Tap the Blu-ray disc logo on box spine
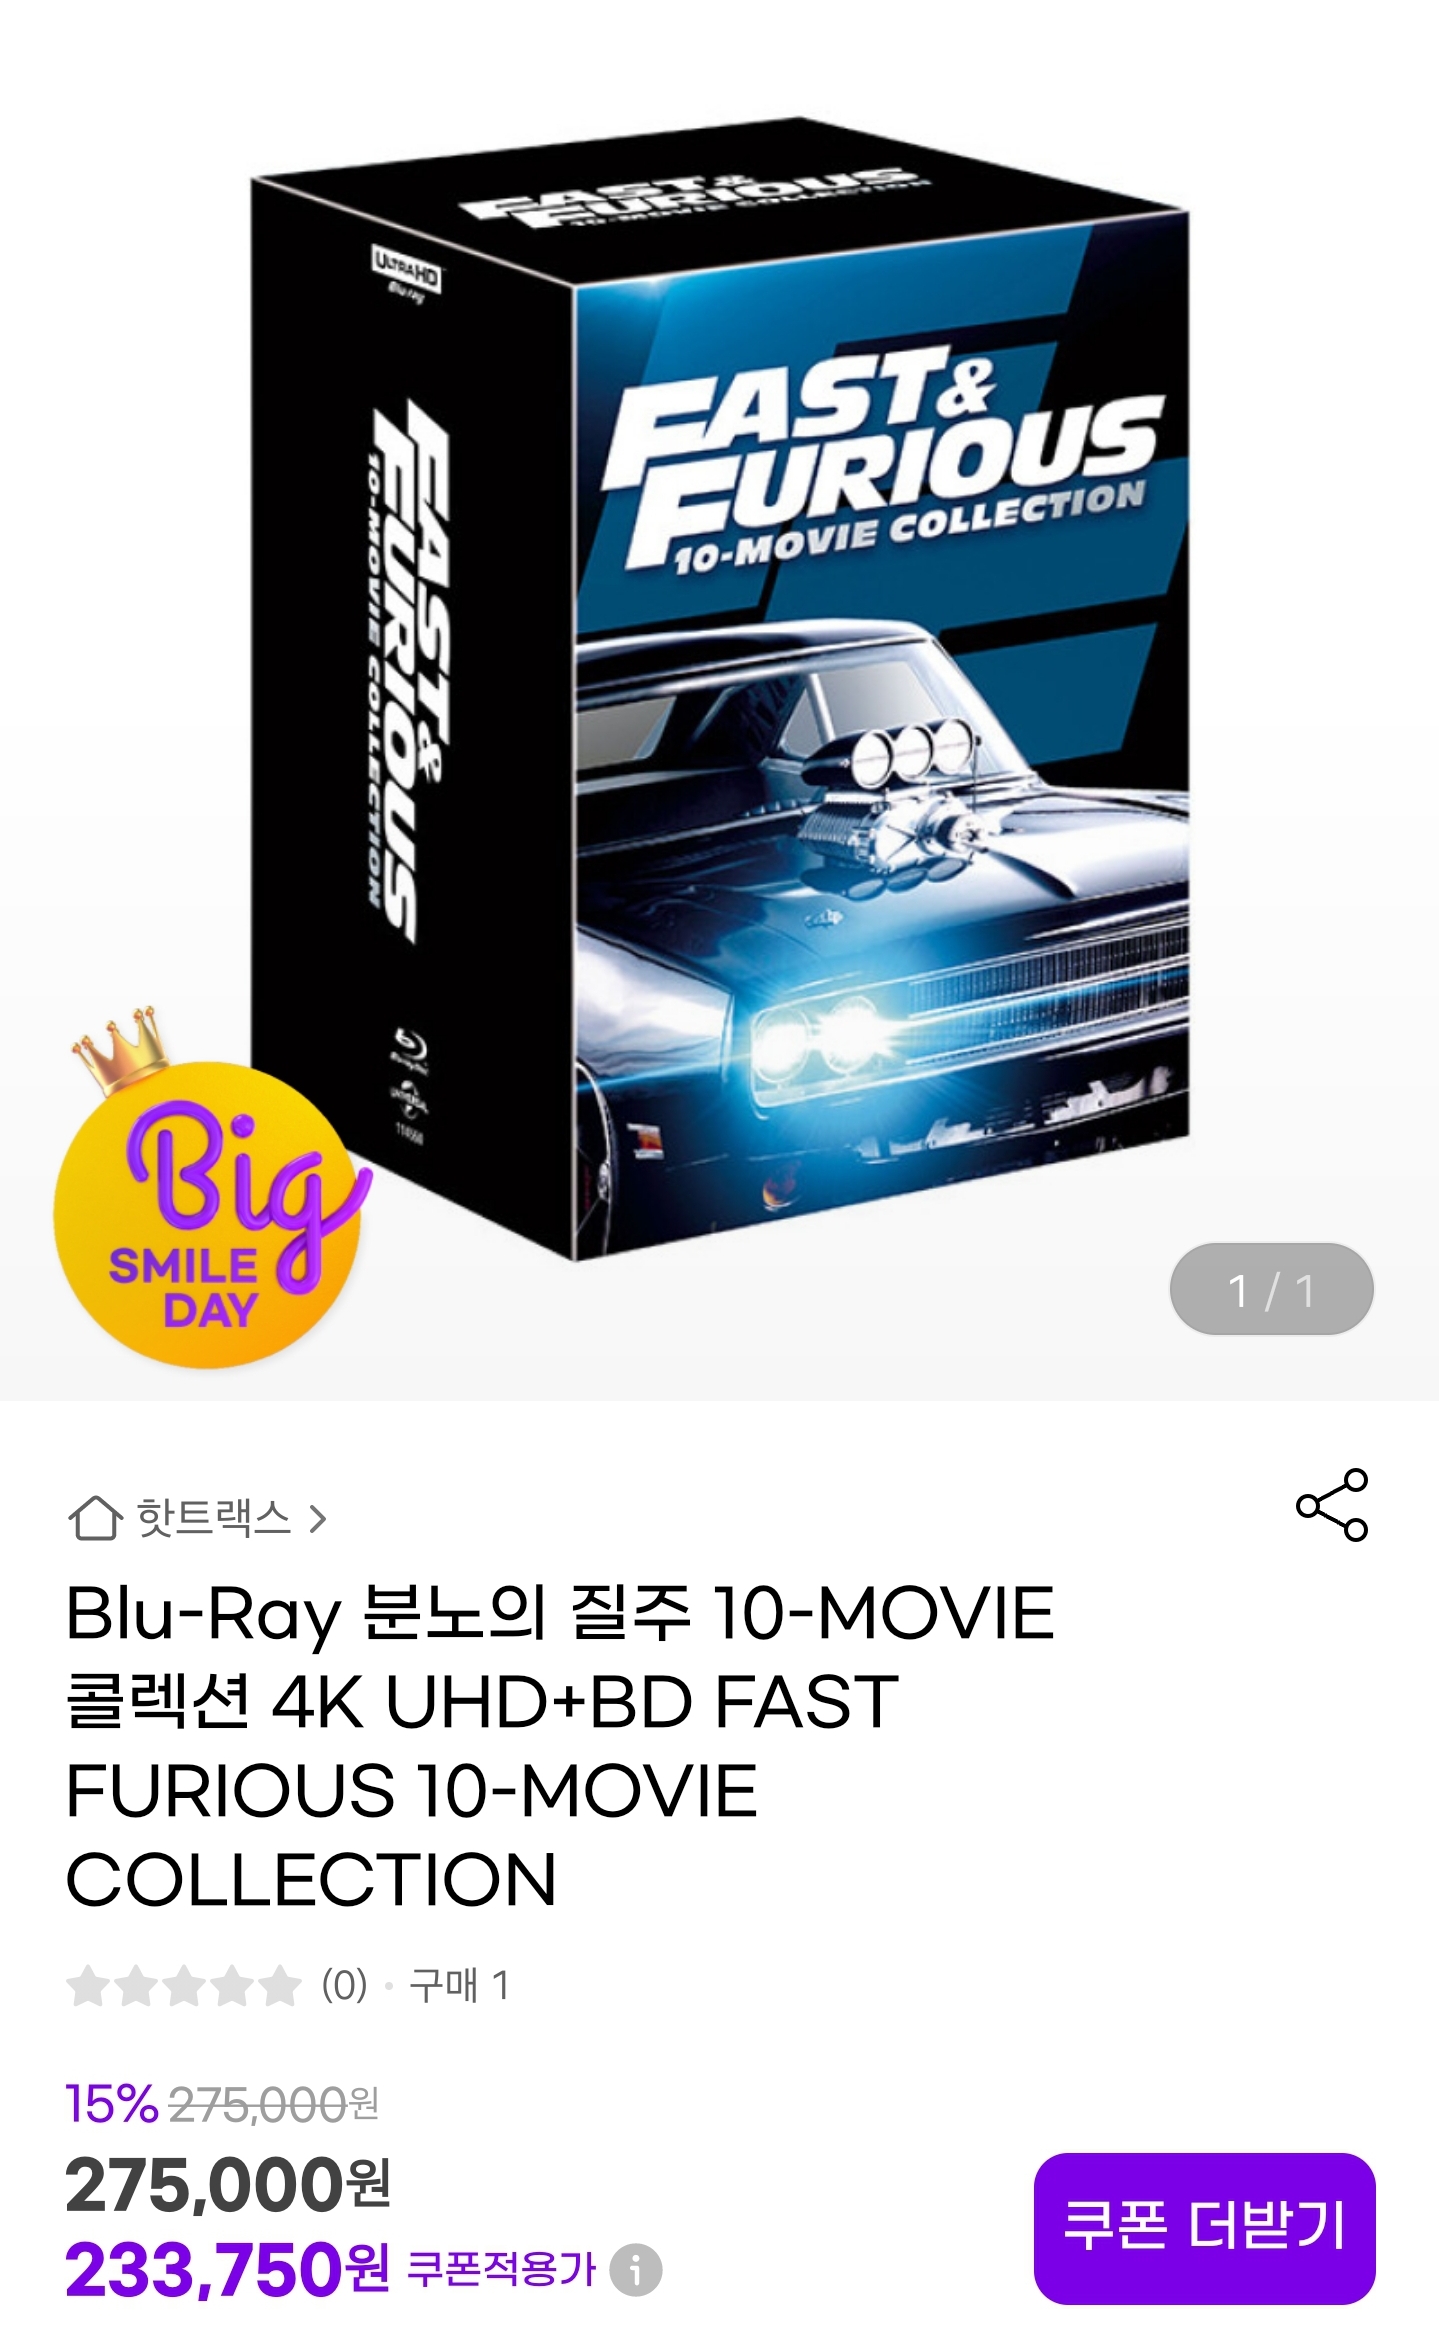Screen dimensions: 1439x2343 click(x=408, y=1047)
